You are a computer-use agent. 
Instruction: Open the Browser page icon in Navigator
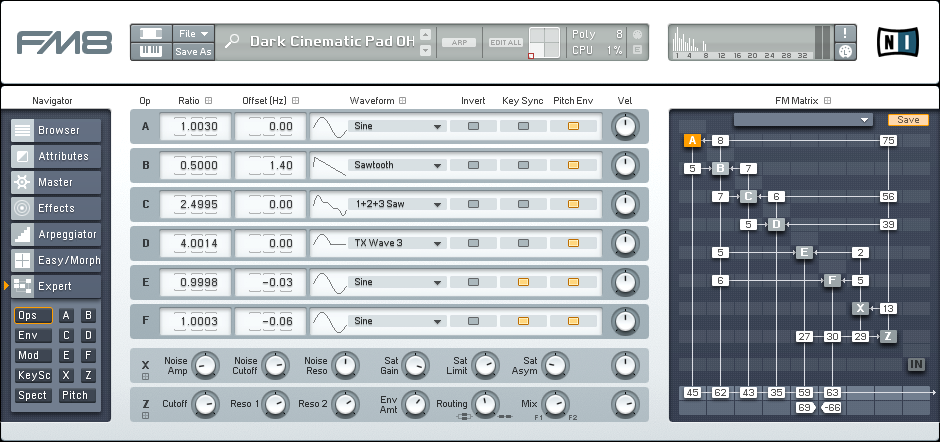[x=23, y=130]
